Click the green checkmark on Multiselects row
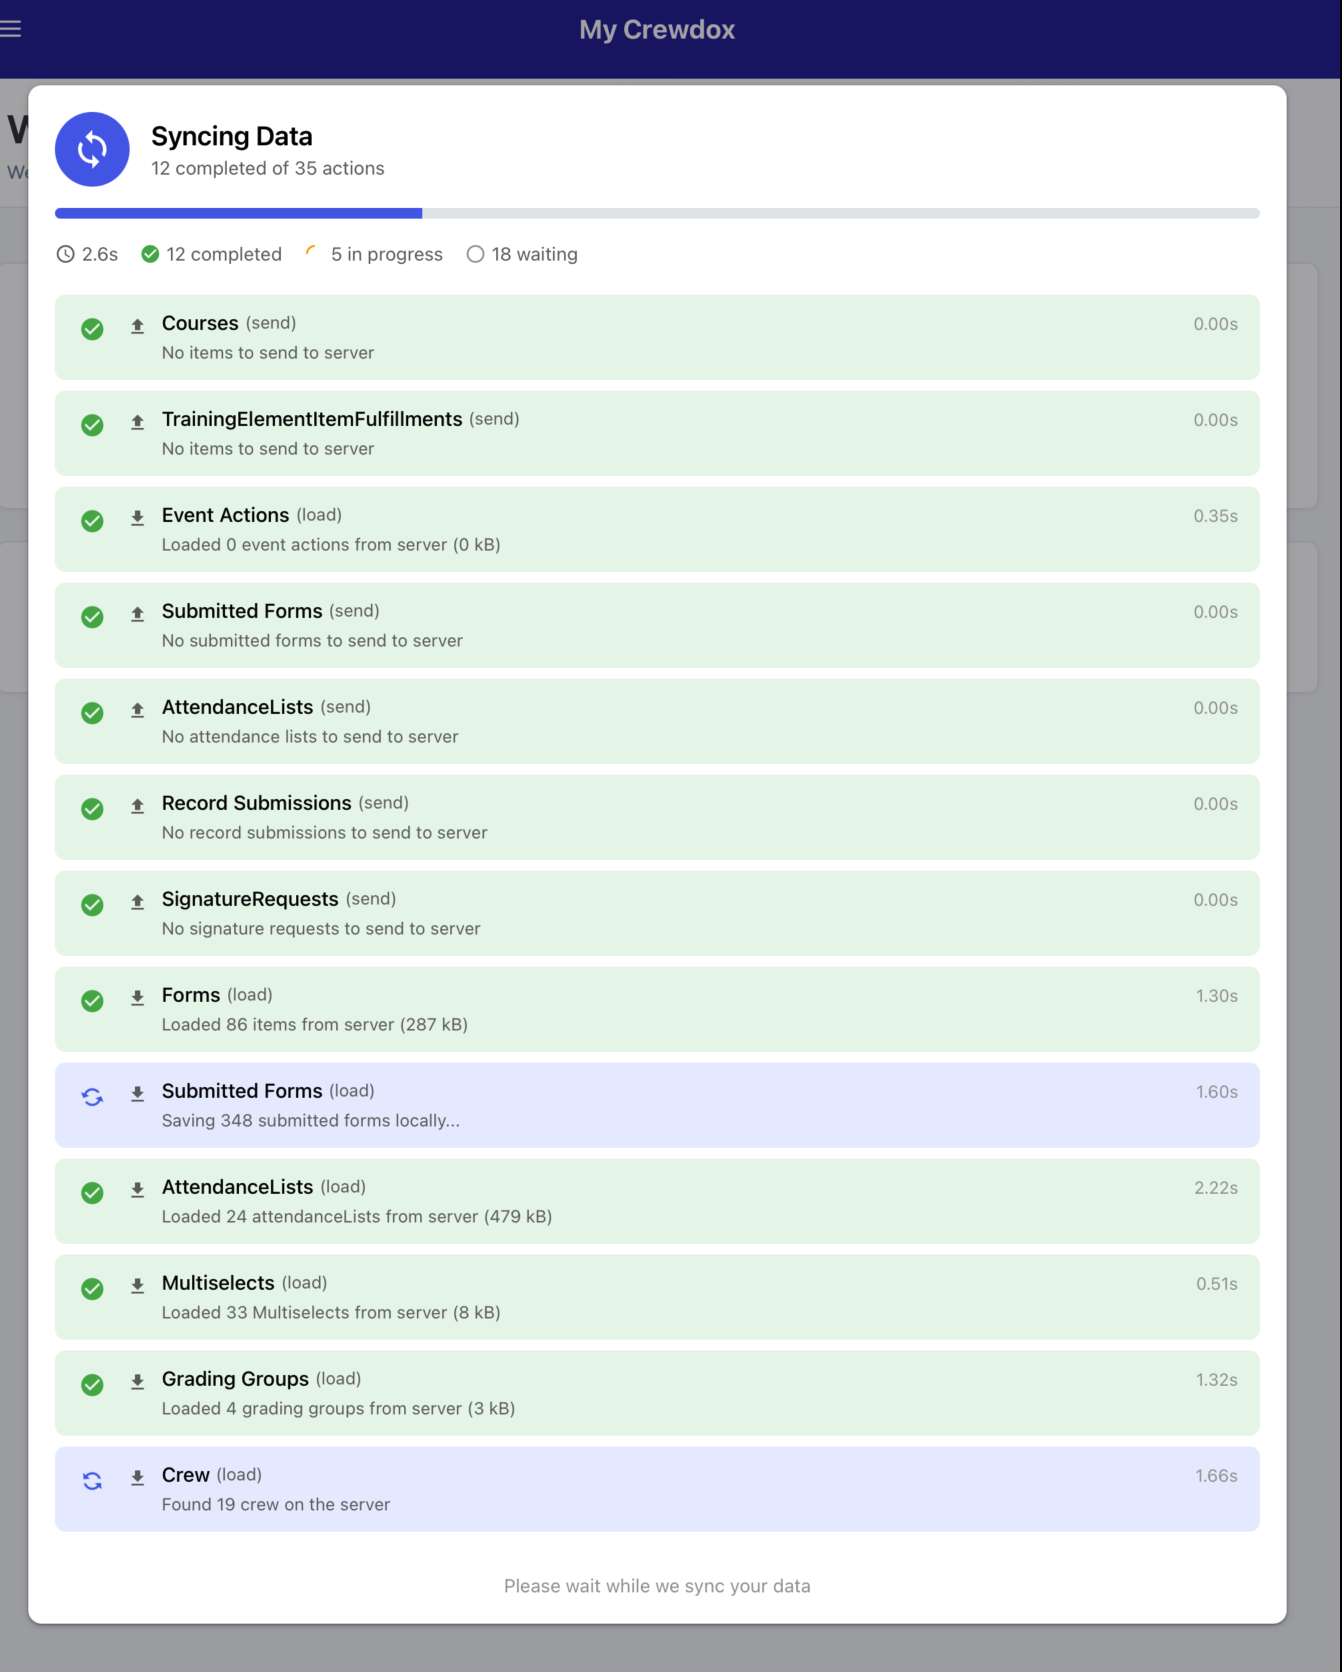This screenshot has width=1342, height=1672. click(x=92, y=1289)
